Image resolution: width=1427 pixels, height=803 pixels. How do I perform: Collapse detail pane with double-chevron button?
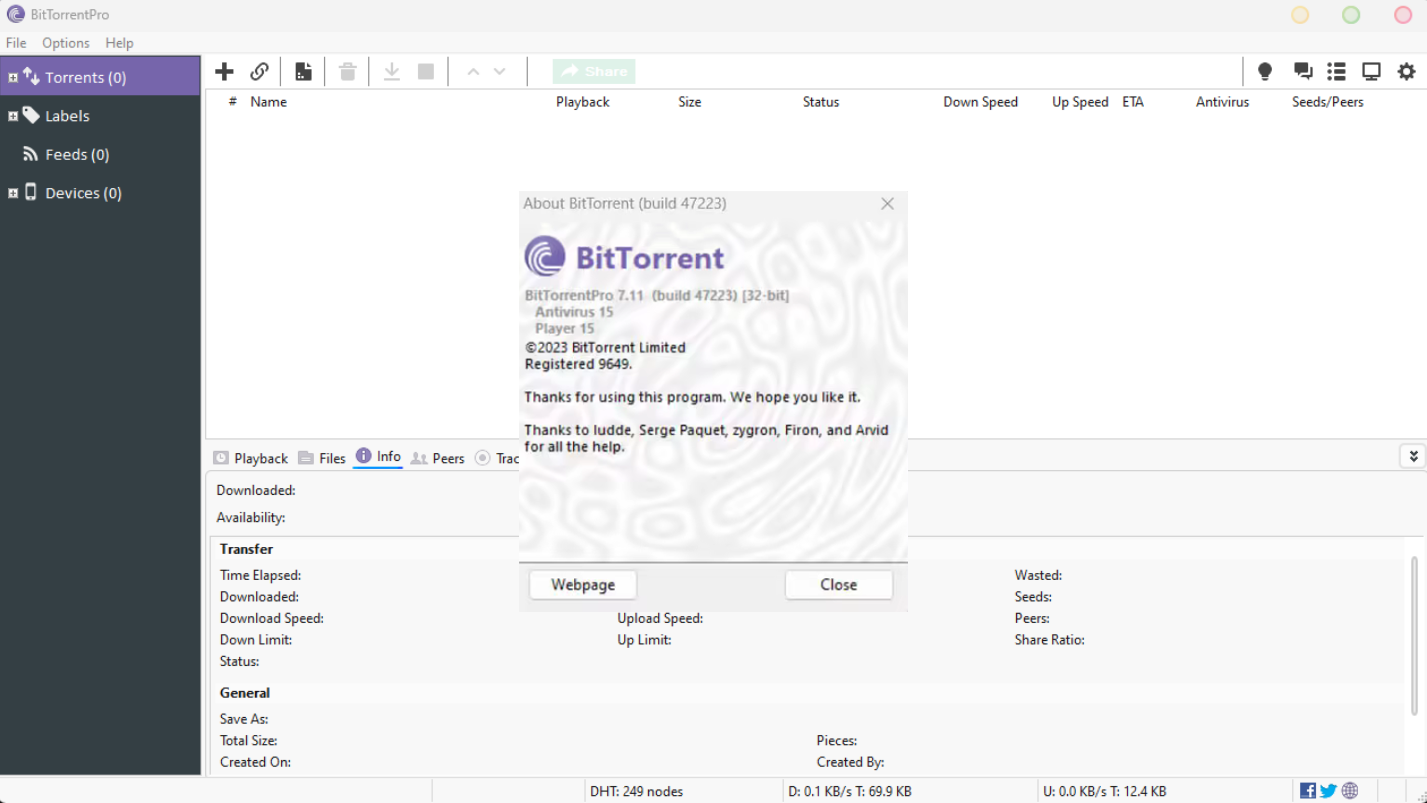(1413, 456)
